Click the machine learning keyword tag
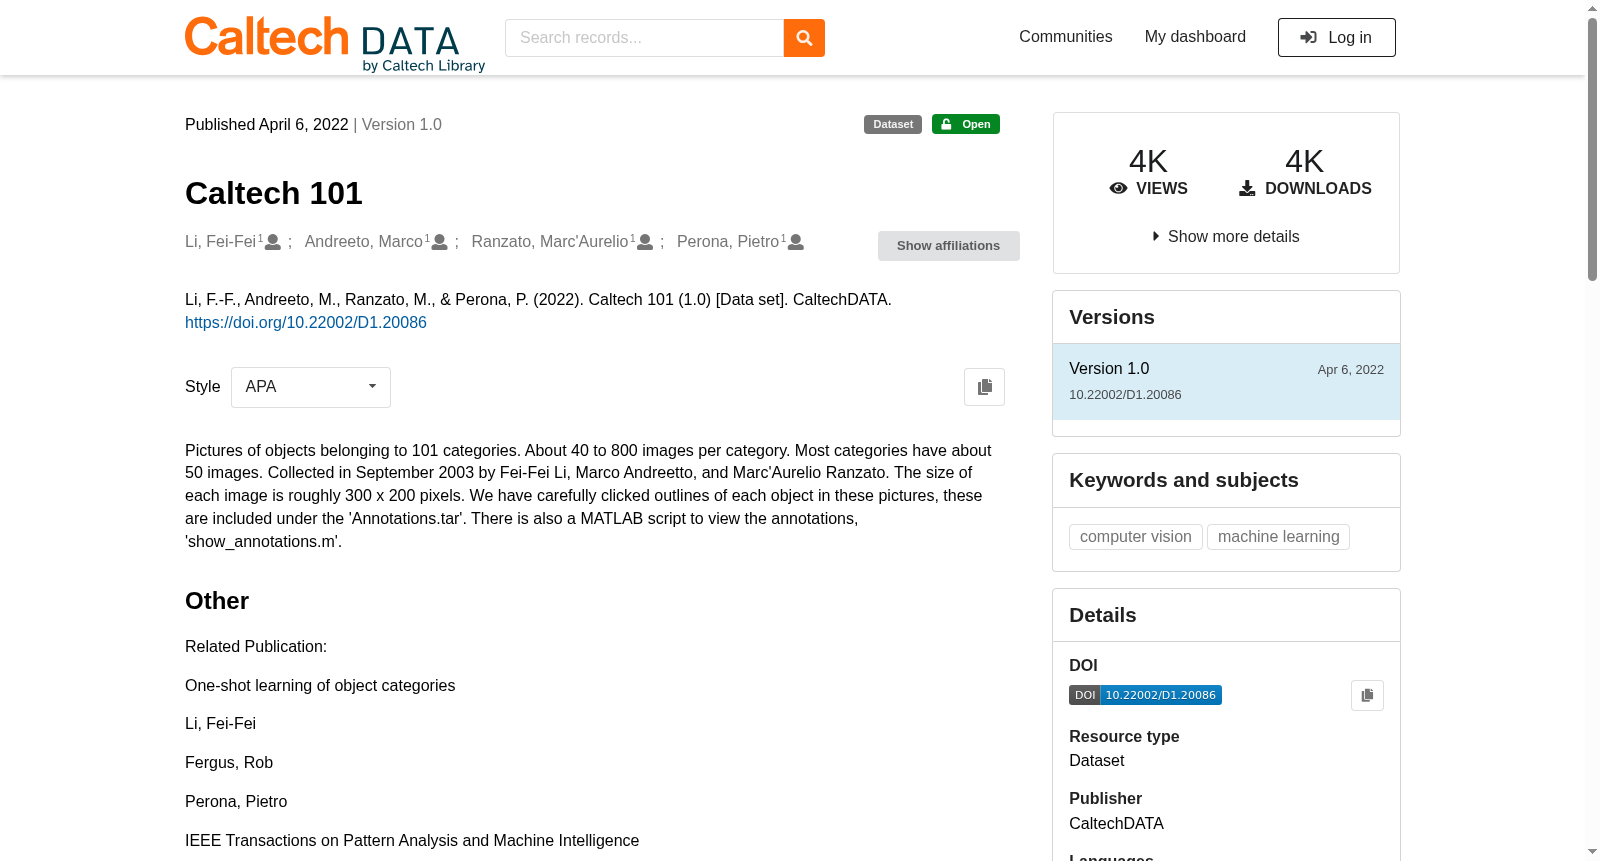1600x861 pixels. pyautogui.click(x=1278, y=537)
